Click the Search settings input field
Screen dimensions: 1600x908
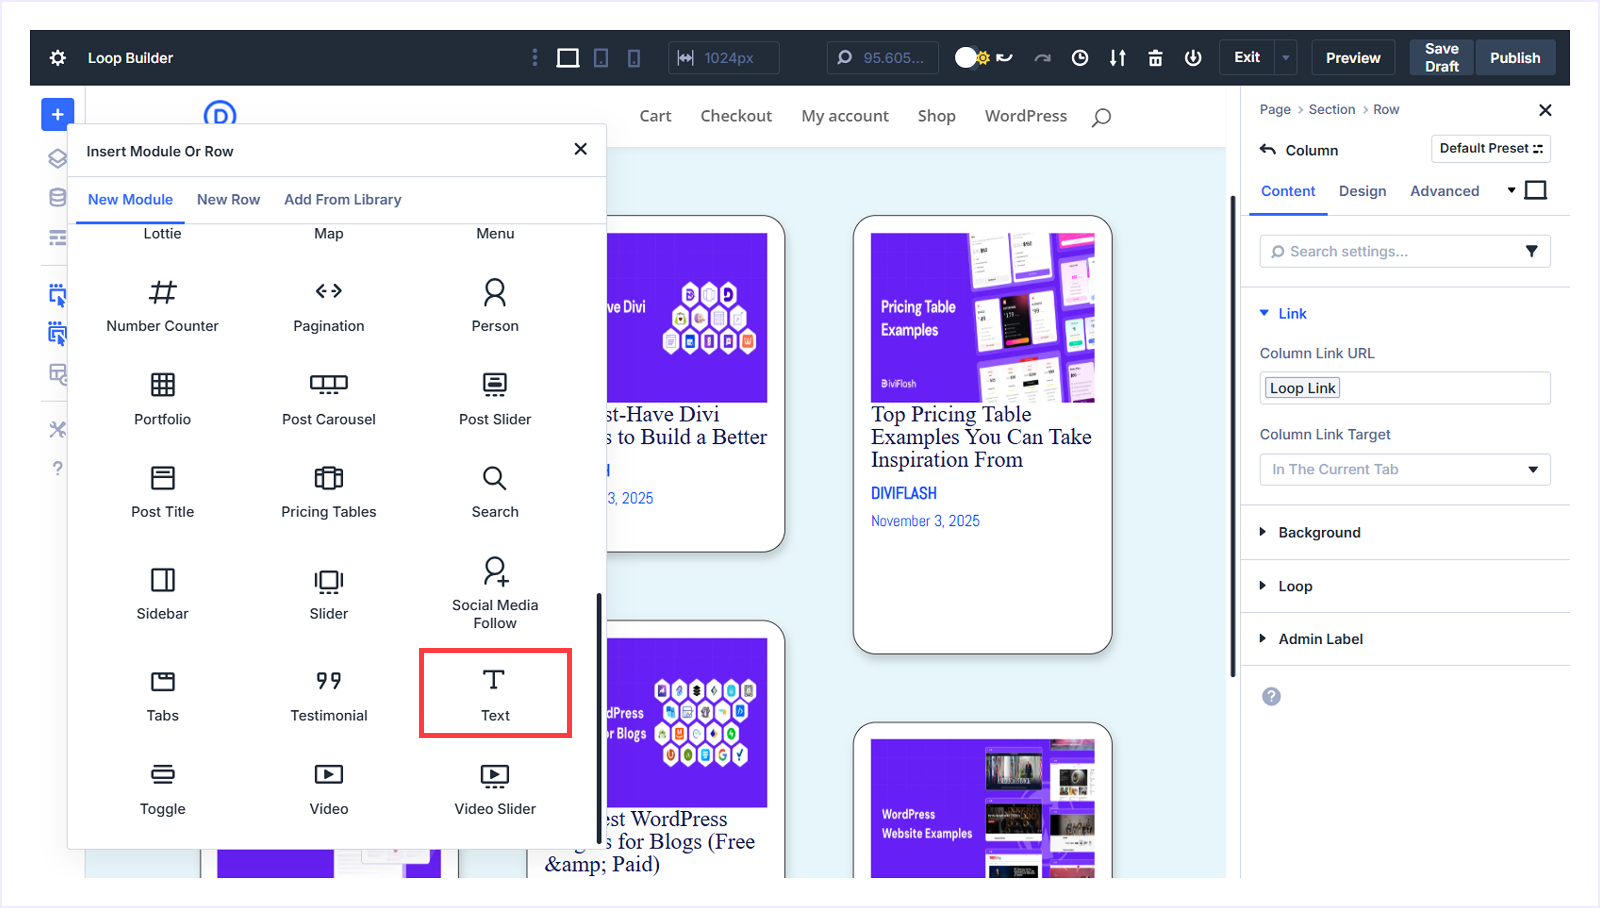click(x=1395, y=251)
